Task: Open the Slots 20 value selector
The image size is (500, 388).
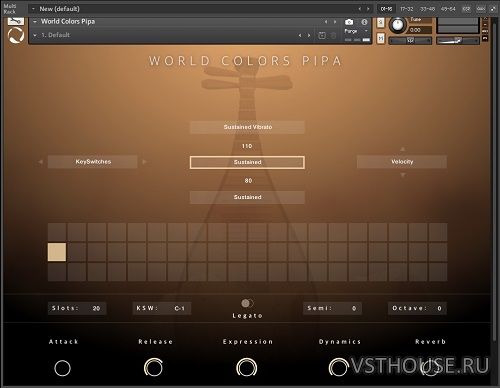Action: pyautogui.click(x=77, y=309)
